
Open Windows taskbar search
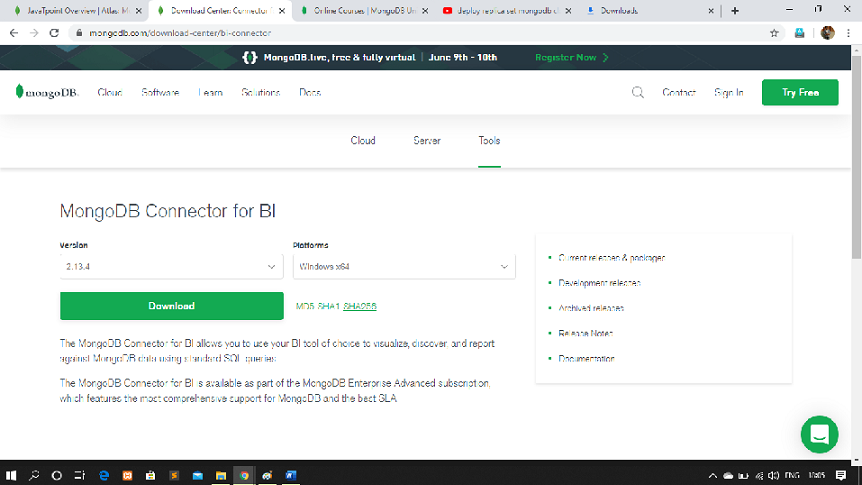tap(34, 475)
